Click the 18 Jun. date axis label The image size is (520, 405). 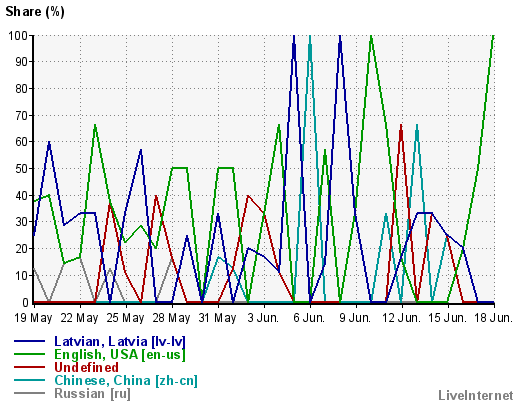[493, 318]
